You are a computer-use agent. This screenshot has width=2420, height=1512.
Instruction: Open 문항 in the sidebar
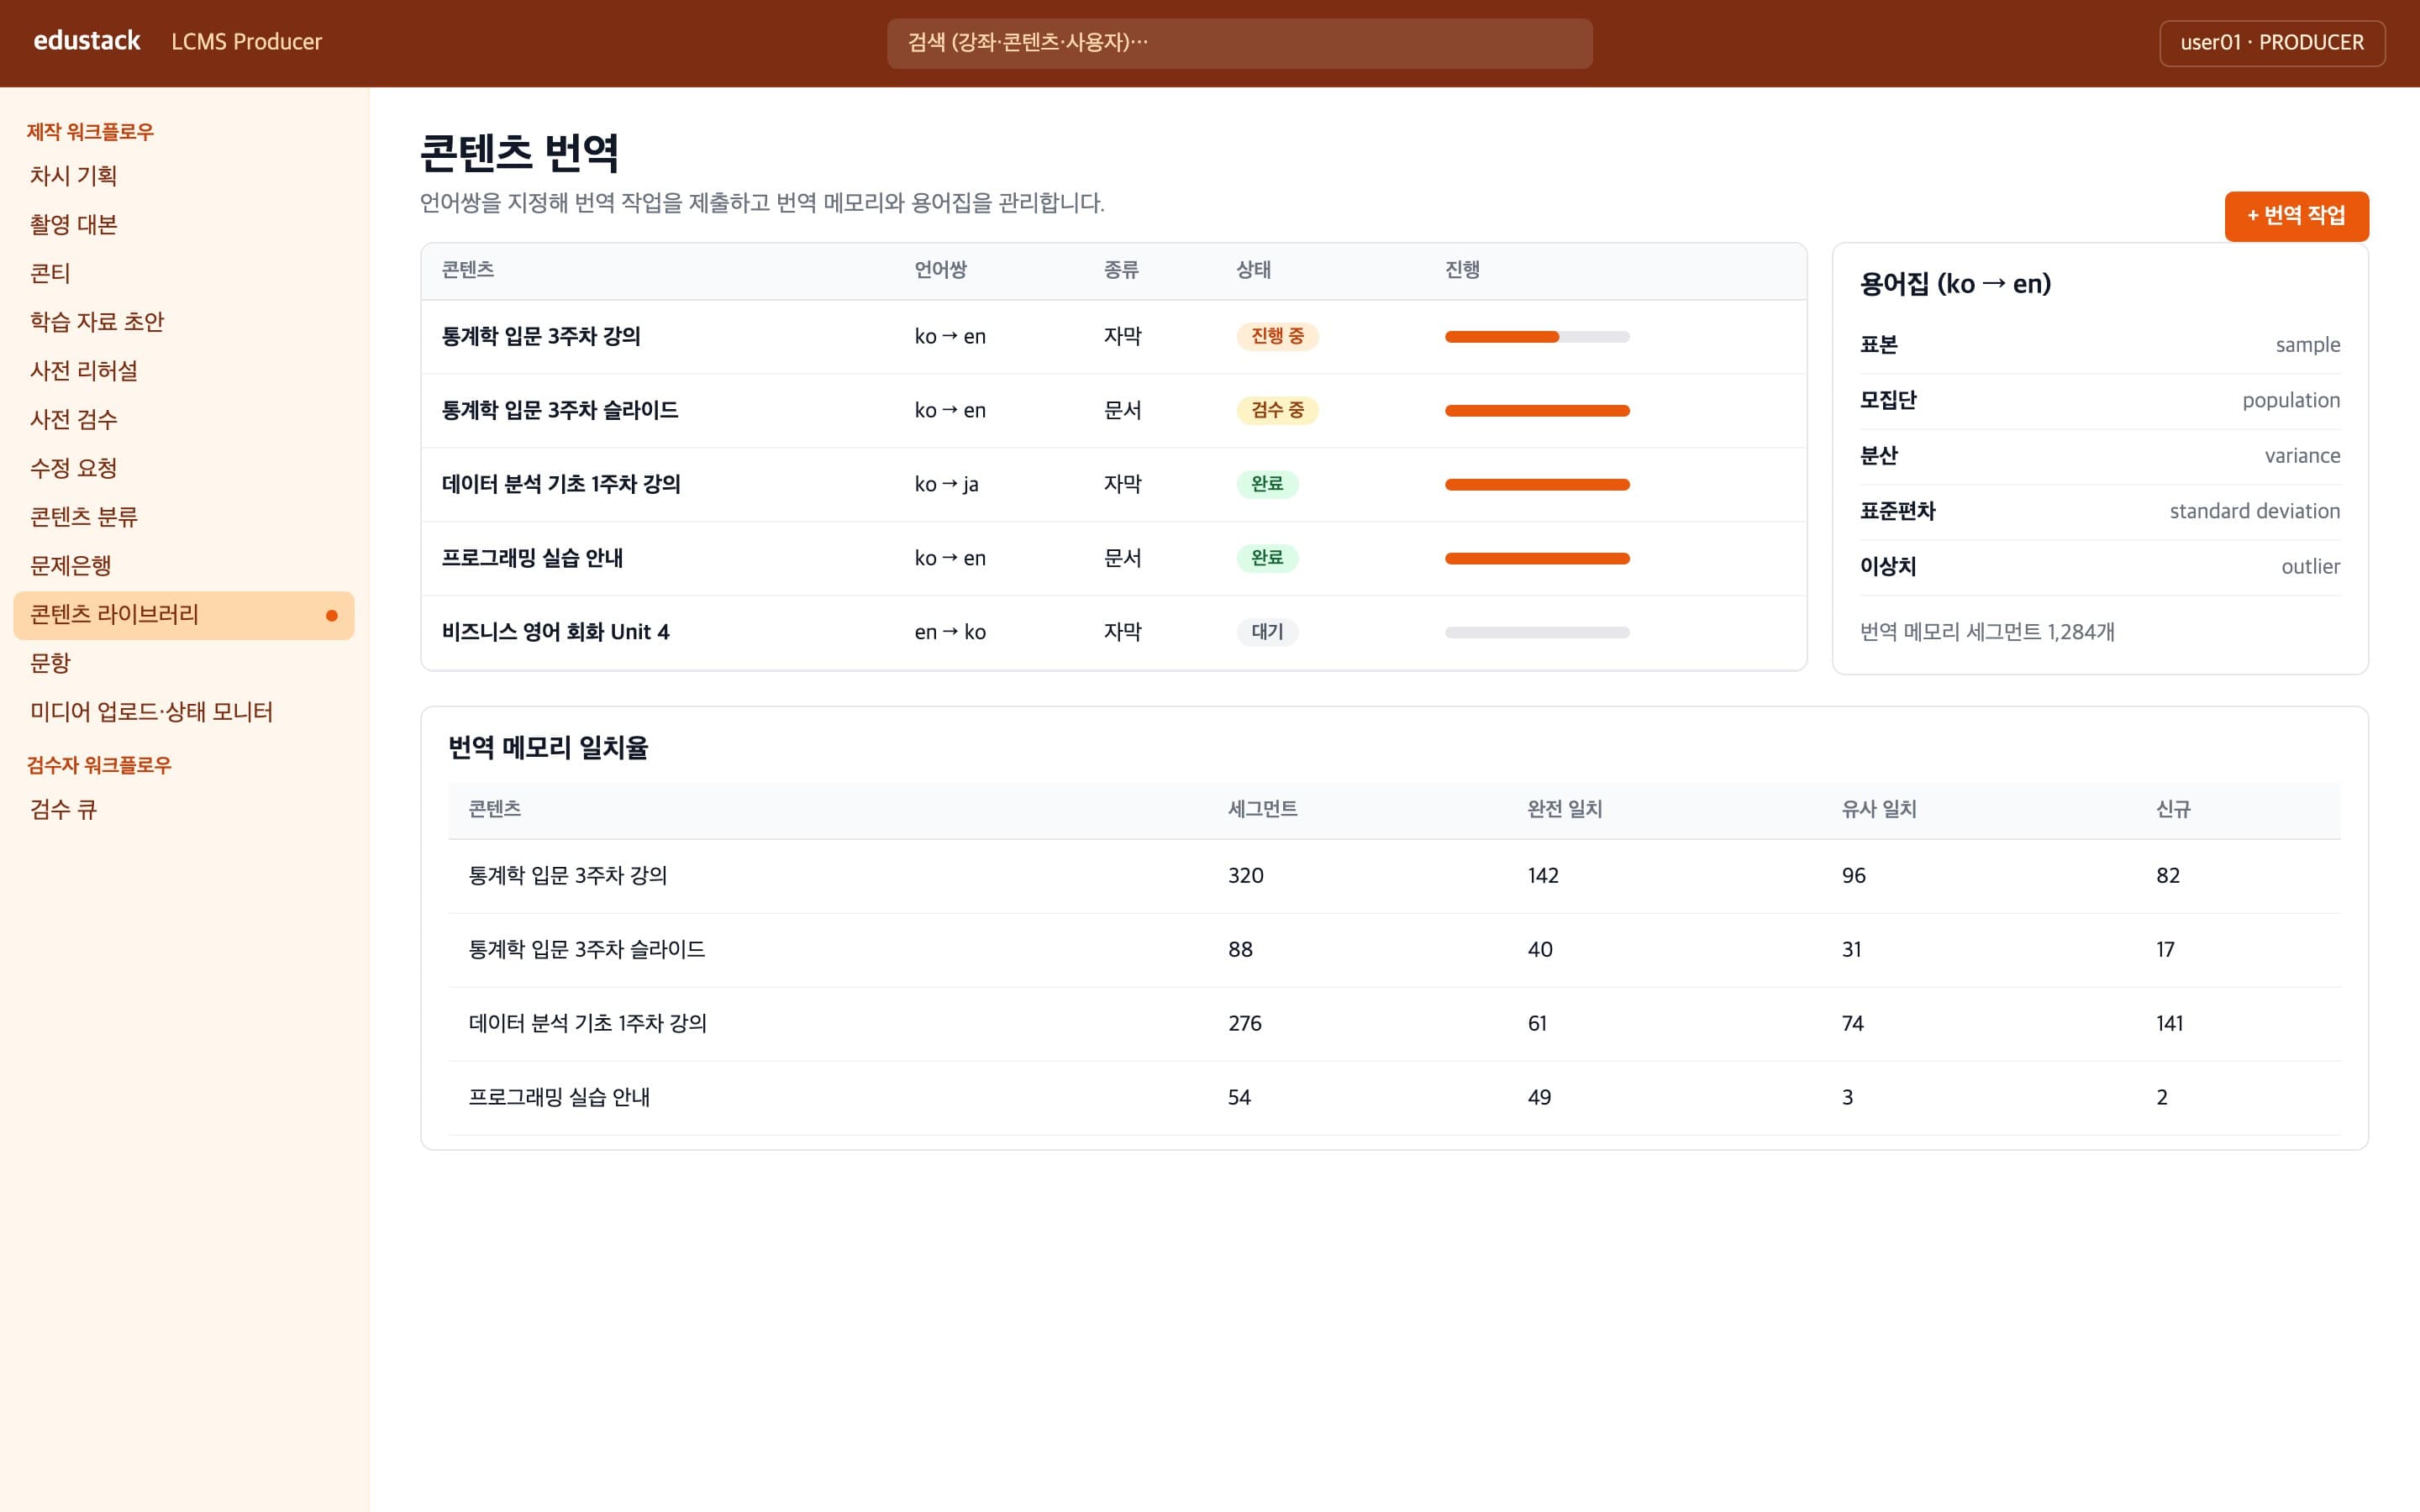pos(184,663)
